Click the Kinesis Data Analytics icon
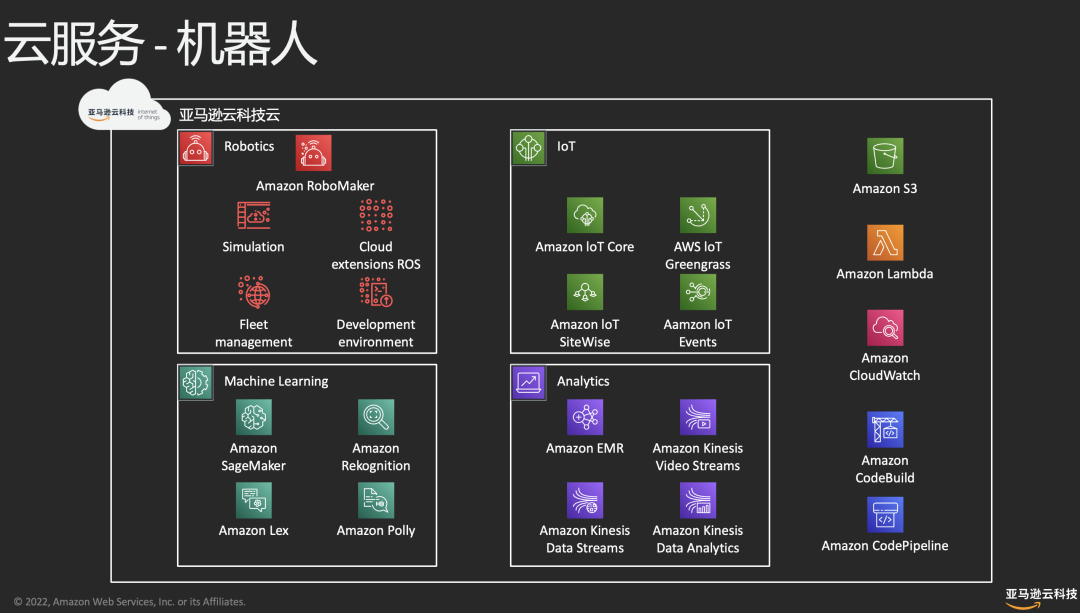 pos(698,500)
